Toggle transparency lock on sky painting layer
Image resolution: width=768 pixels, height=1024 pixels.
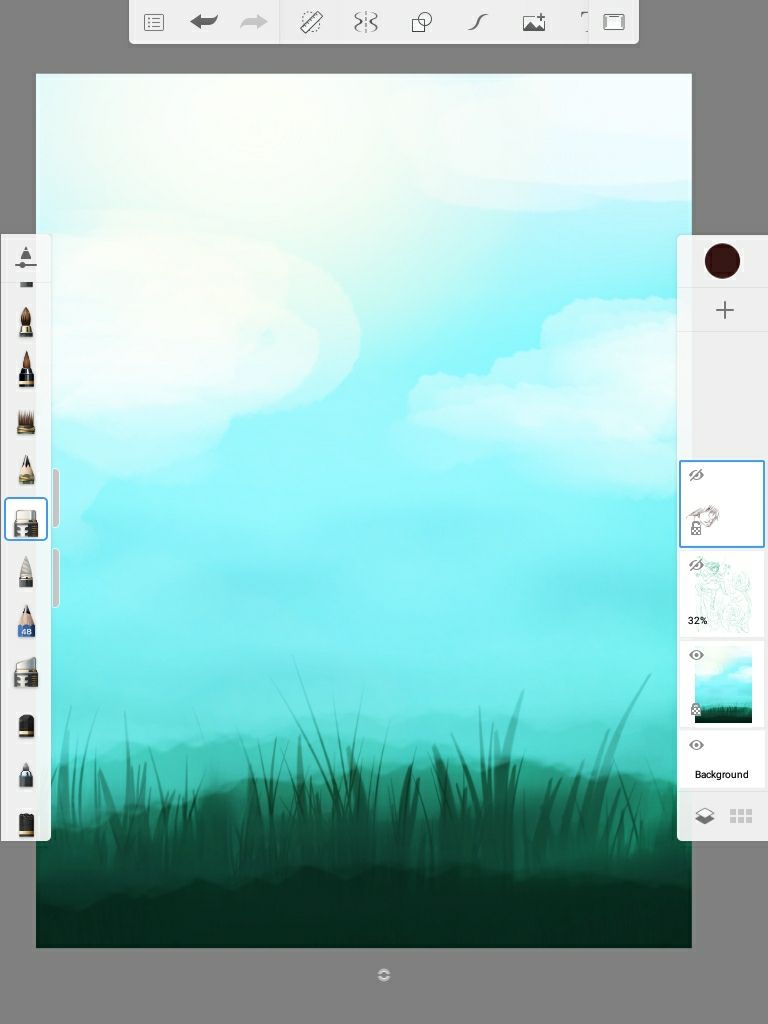point(696,709)
